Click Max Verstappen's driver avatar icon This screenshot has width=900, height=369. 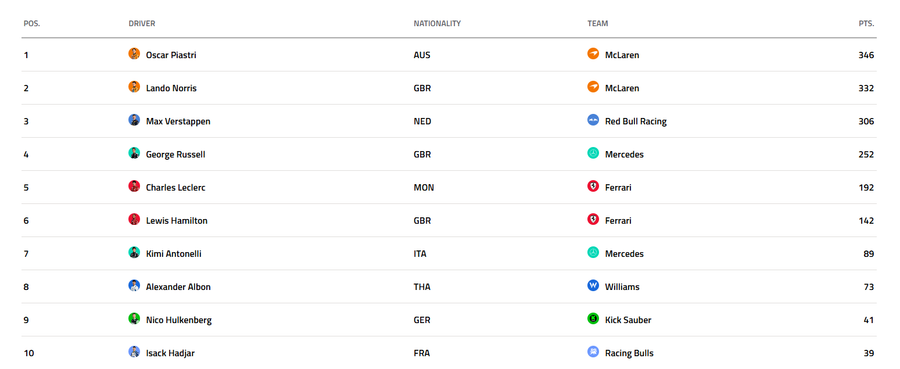coord(134,121)
